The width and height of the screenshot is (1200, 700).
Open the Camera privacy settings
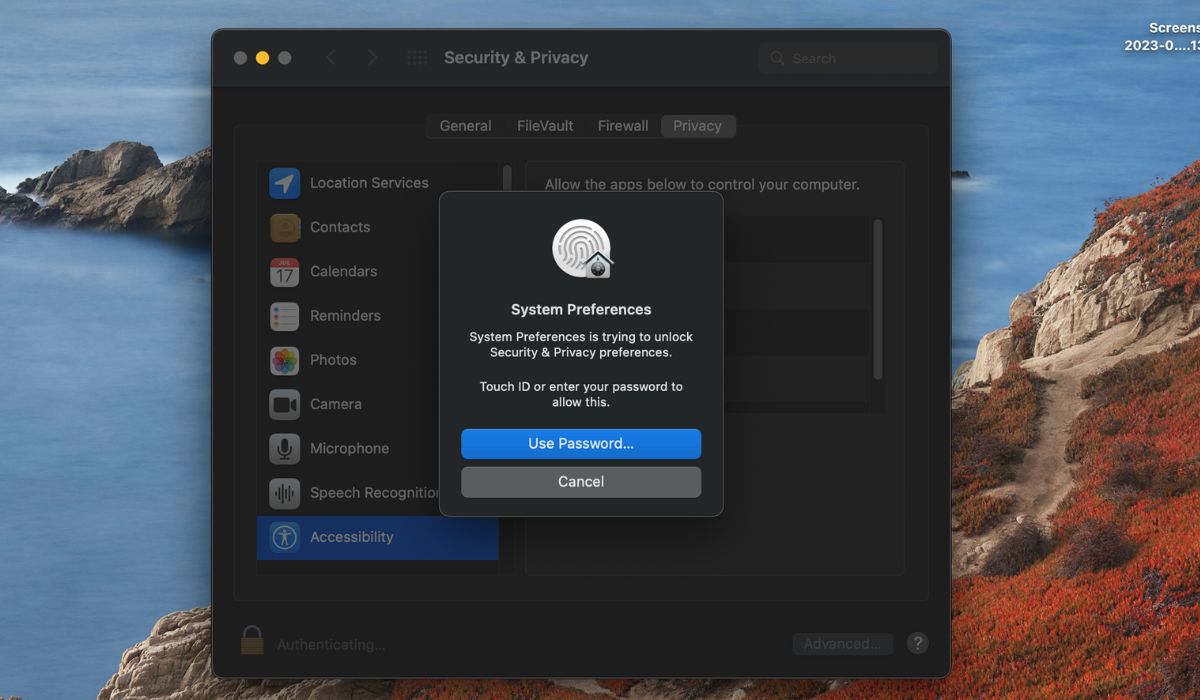point(338,404)
